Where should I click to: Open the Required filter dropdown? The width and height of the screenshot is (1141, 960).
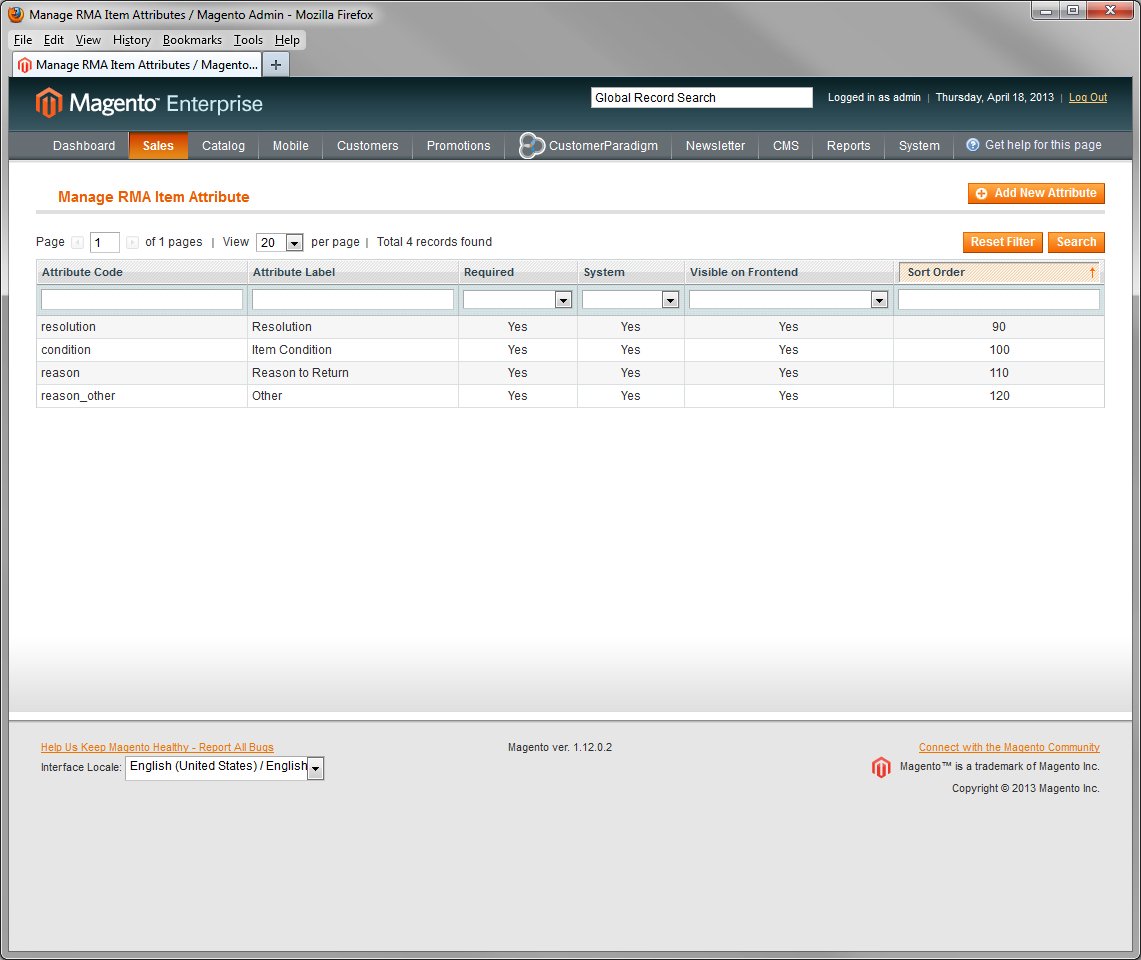point(517,299)
